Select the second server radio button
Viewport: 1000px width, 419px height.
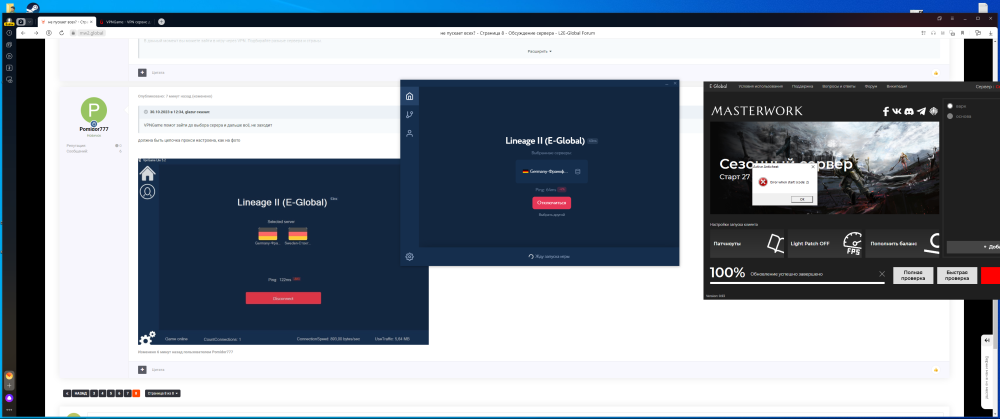[x=949, y=116]
